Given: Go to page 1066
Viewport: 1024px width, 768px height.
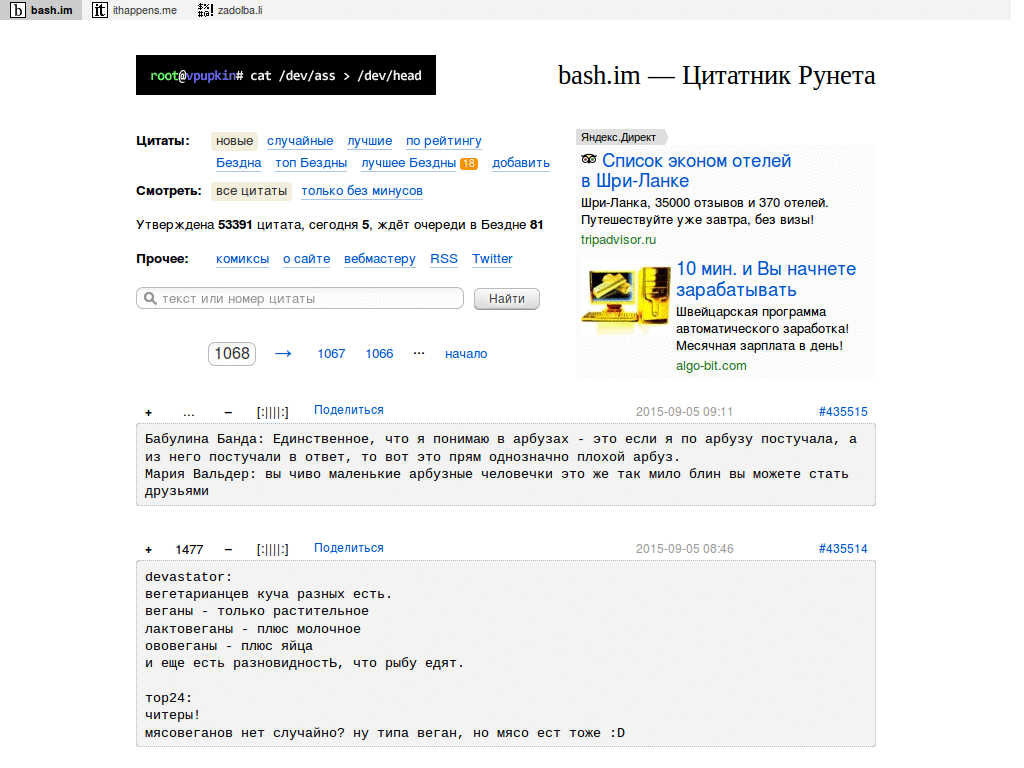Looking at the screenshot, I should pyautogui.click(x=379, y=353).
